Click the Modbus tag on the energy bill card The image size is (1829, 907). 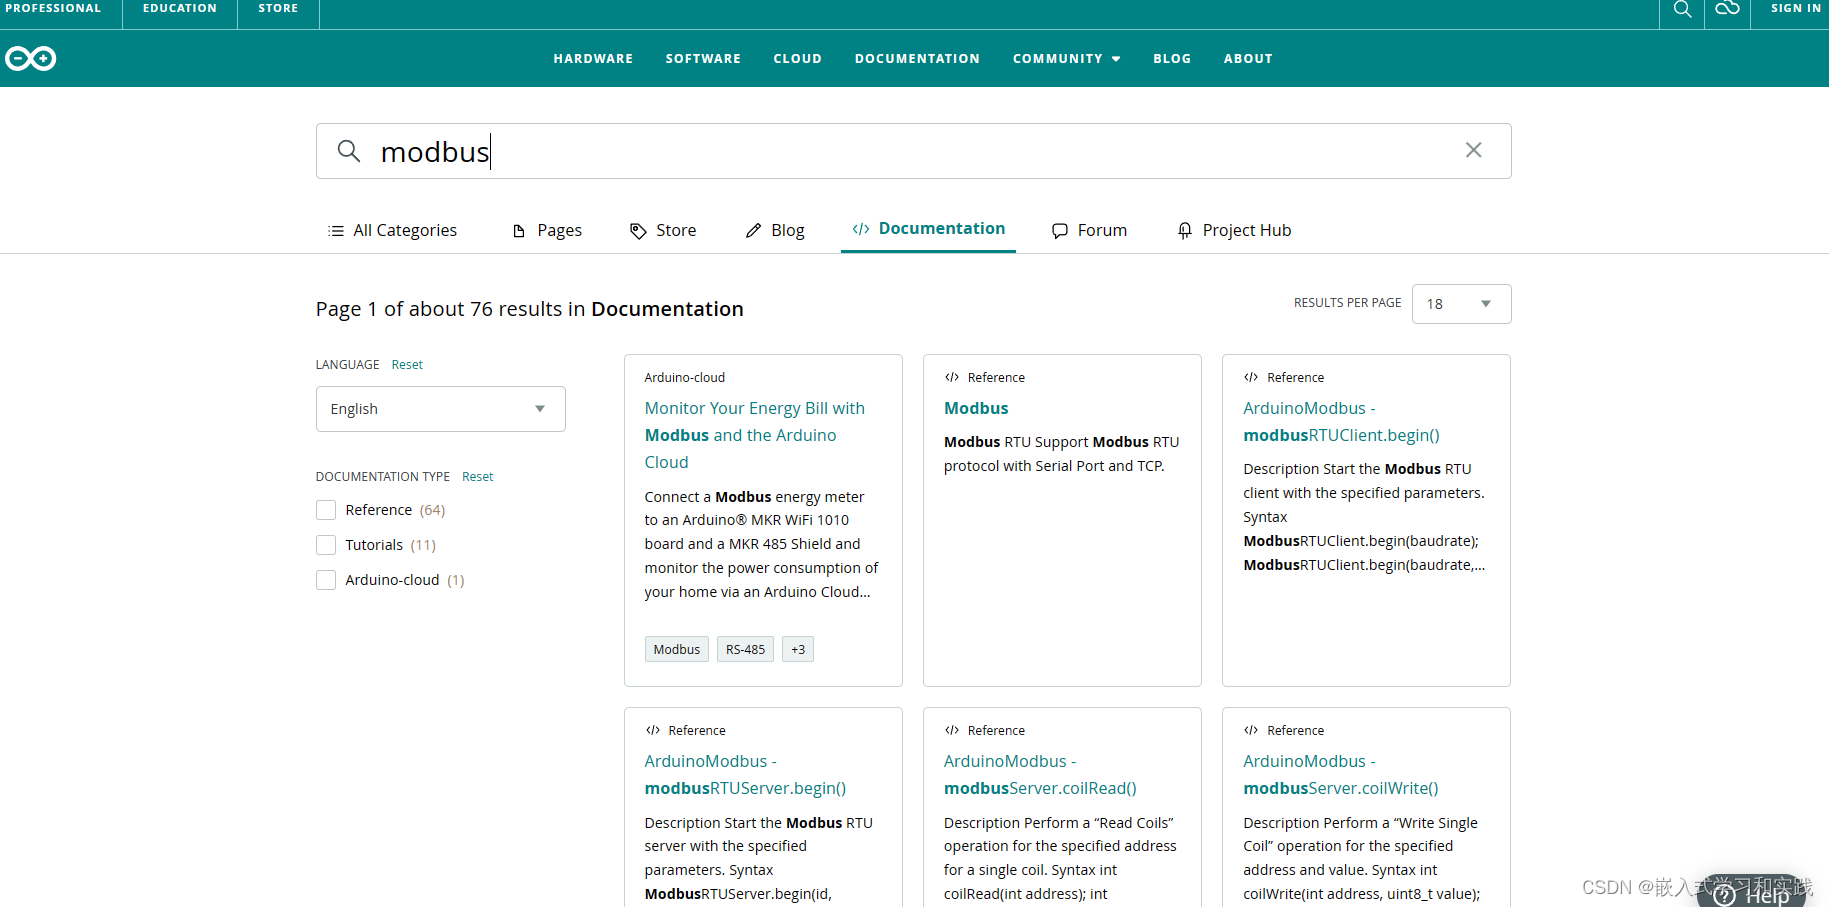coord(677,649)
